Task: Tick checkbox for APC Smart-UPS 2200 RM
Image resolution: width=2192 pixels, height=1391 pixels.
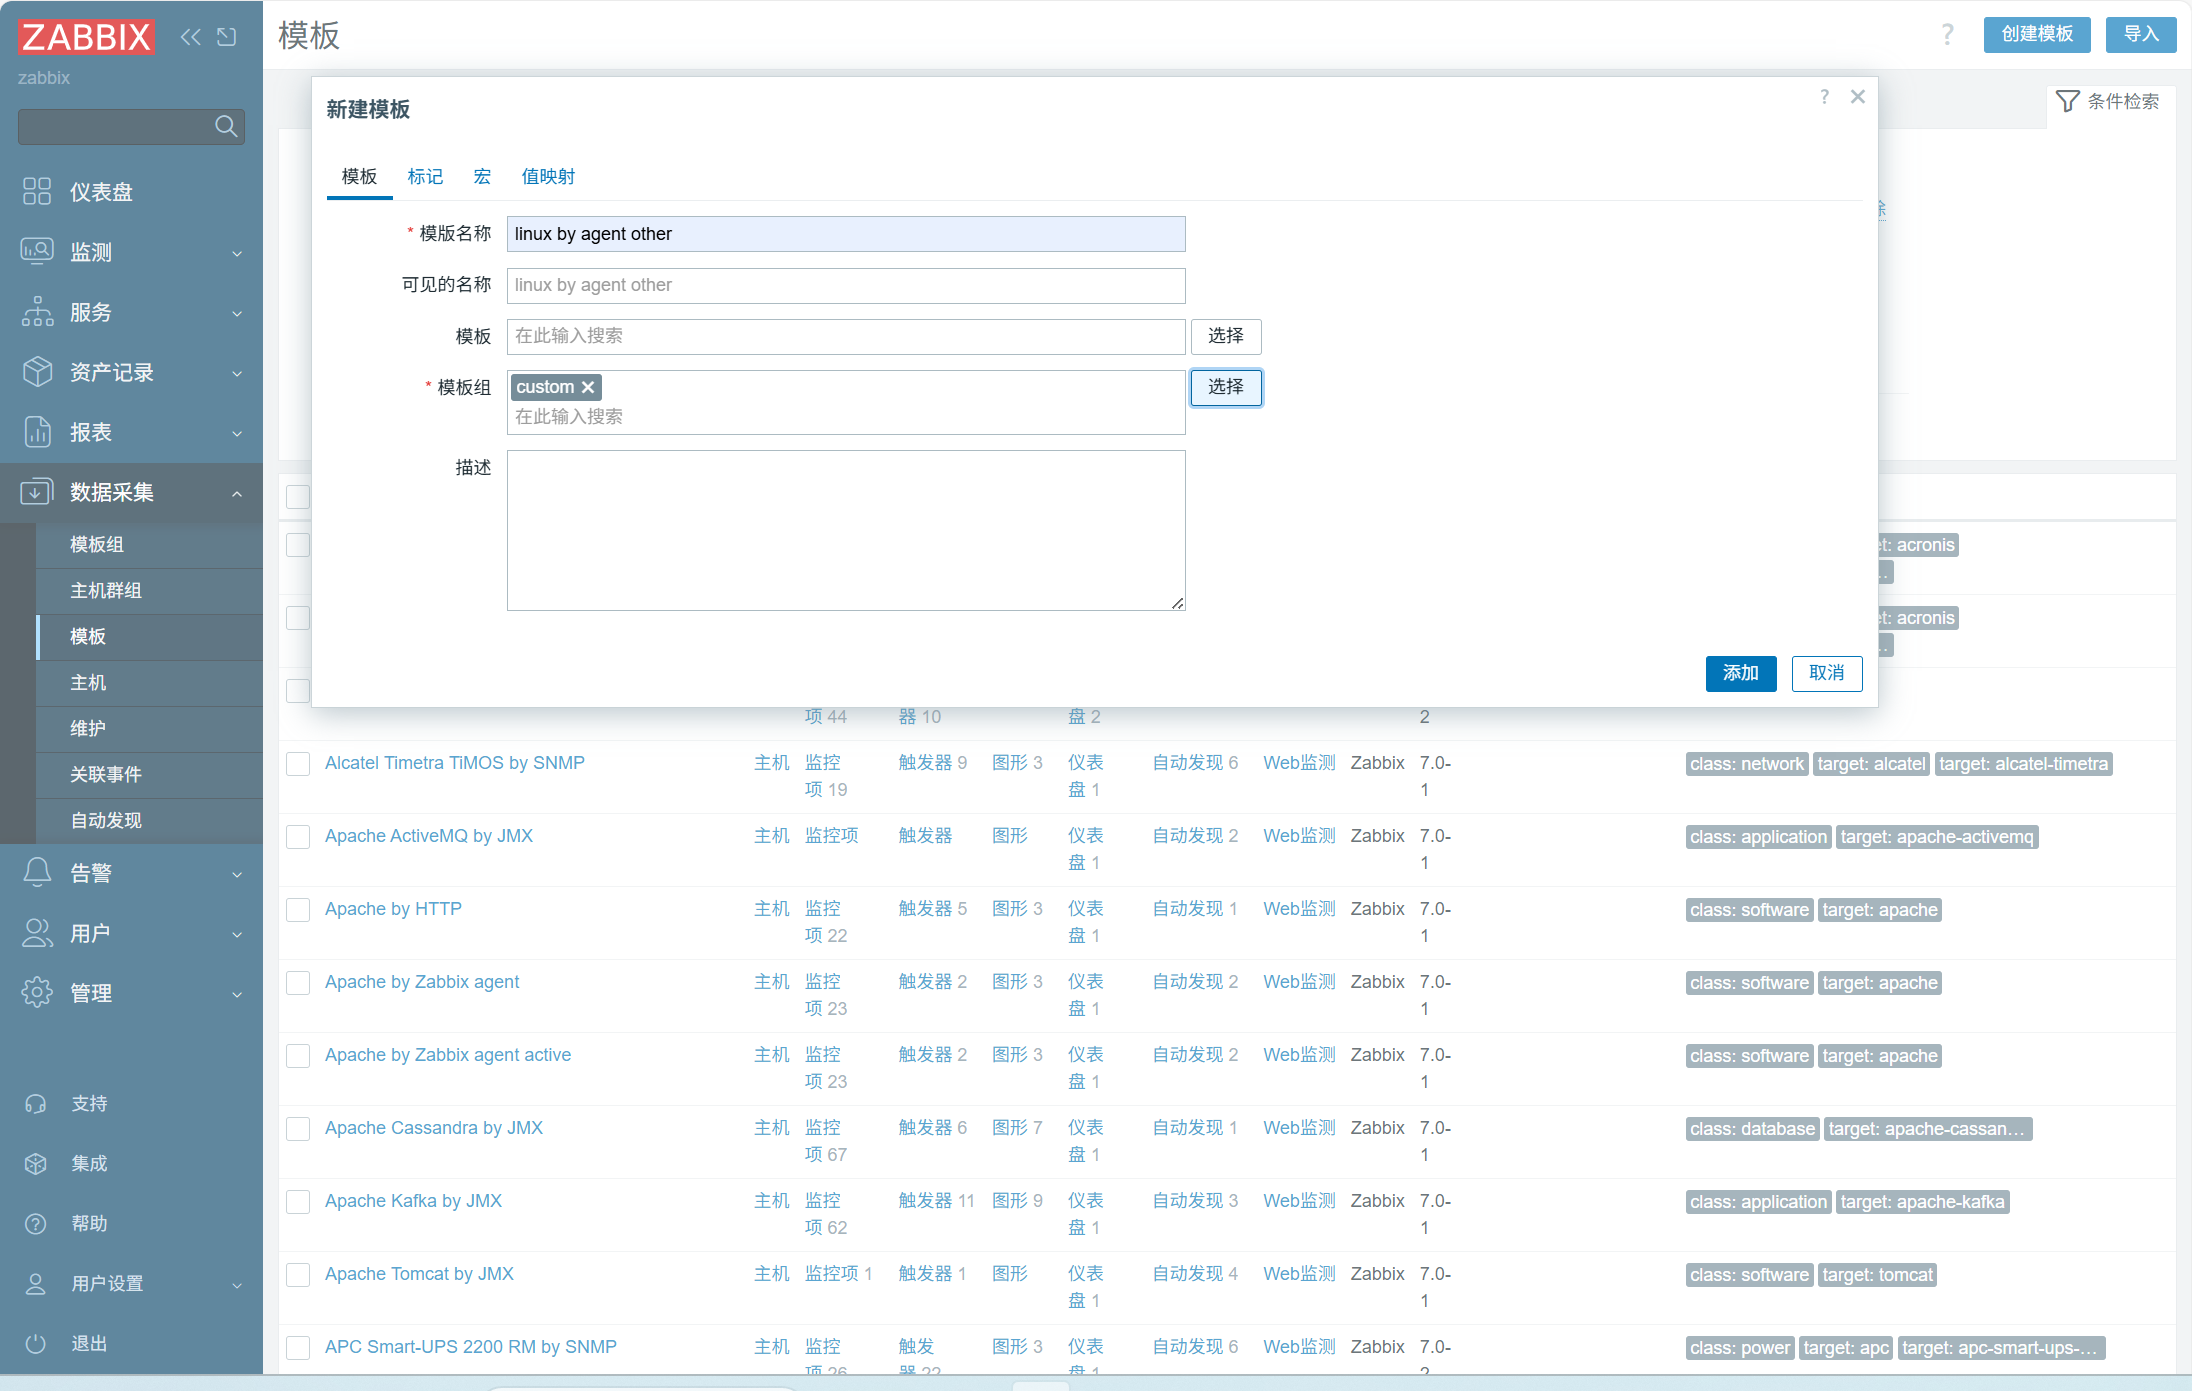Action: click(x=298, y=1348)
